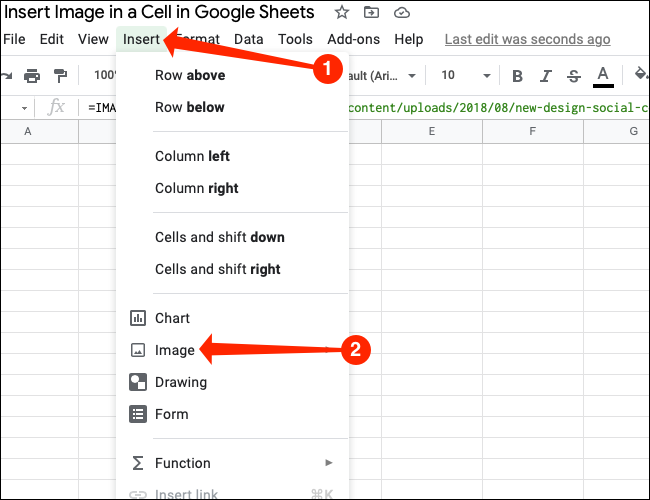The height and width of the screenshot is (500, 650).
Task: Toggle bold formatting
Action: (517, 76)
